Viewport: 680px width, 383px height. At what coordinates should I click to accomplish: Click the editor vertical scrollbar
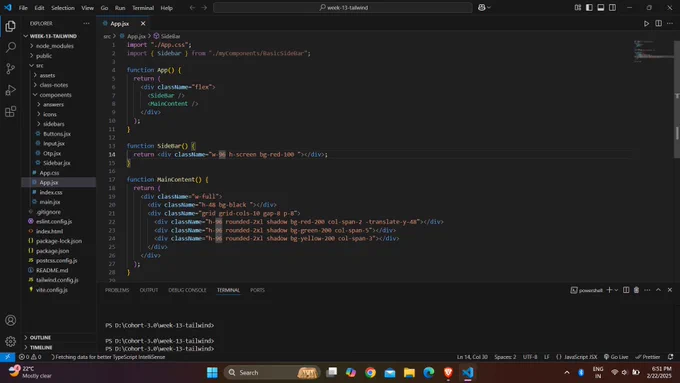click(677, 99)
